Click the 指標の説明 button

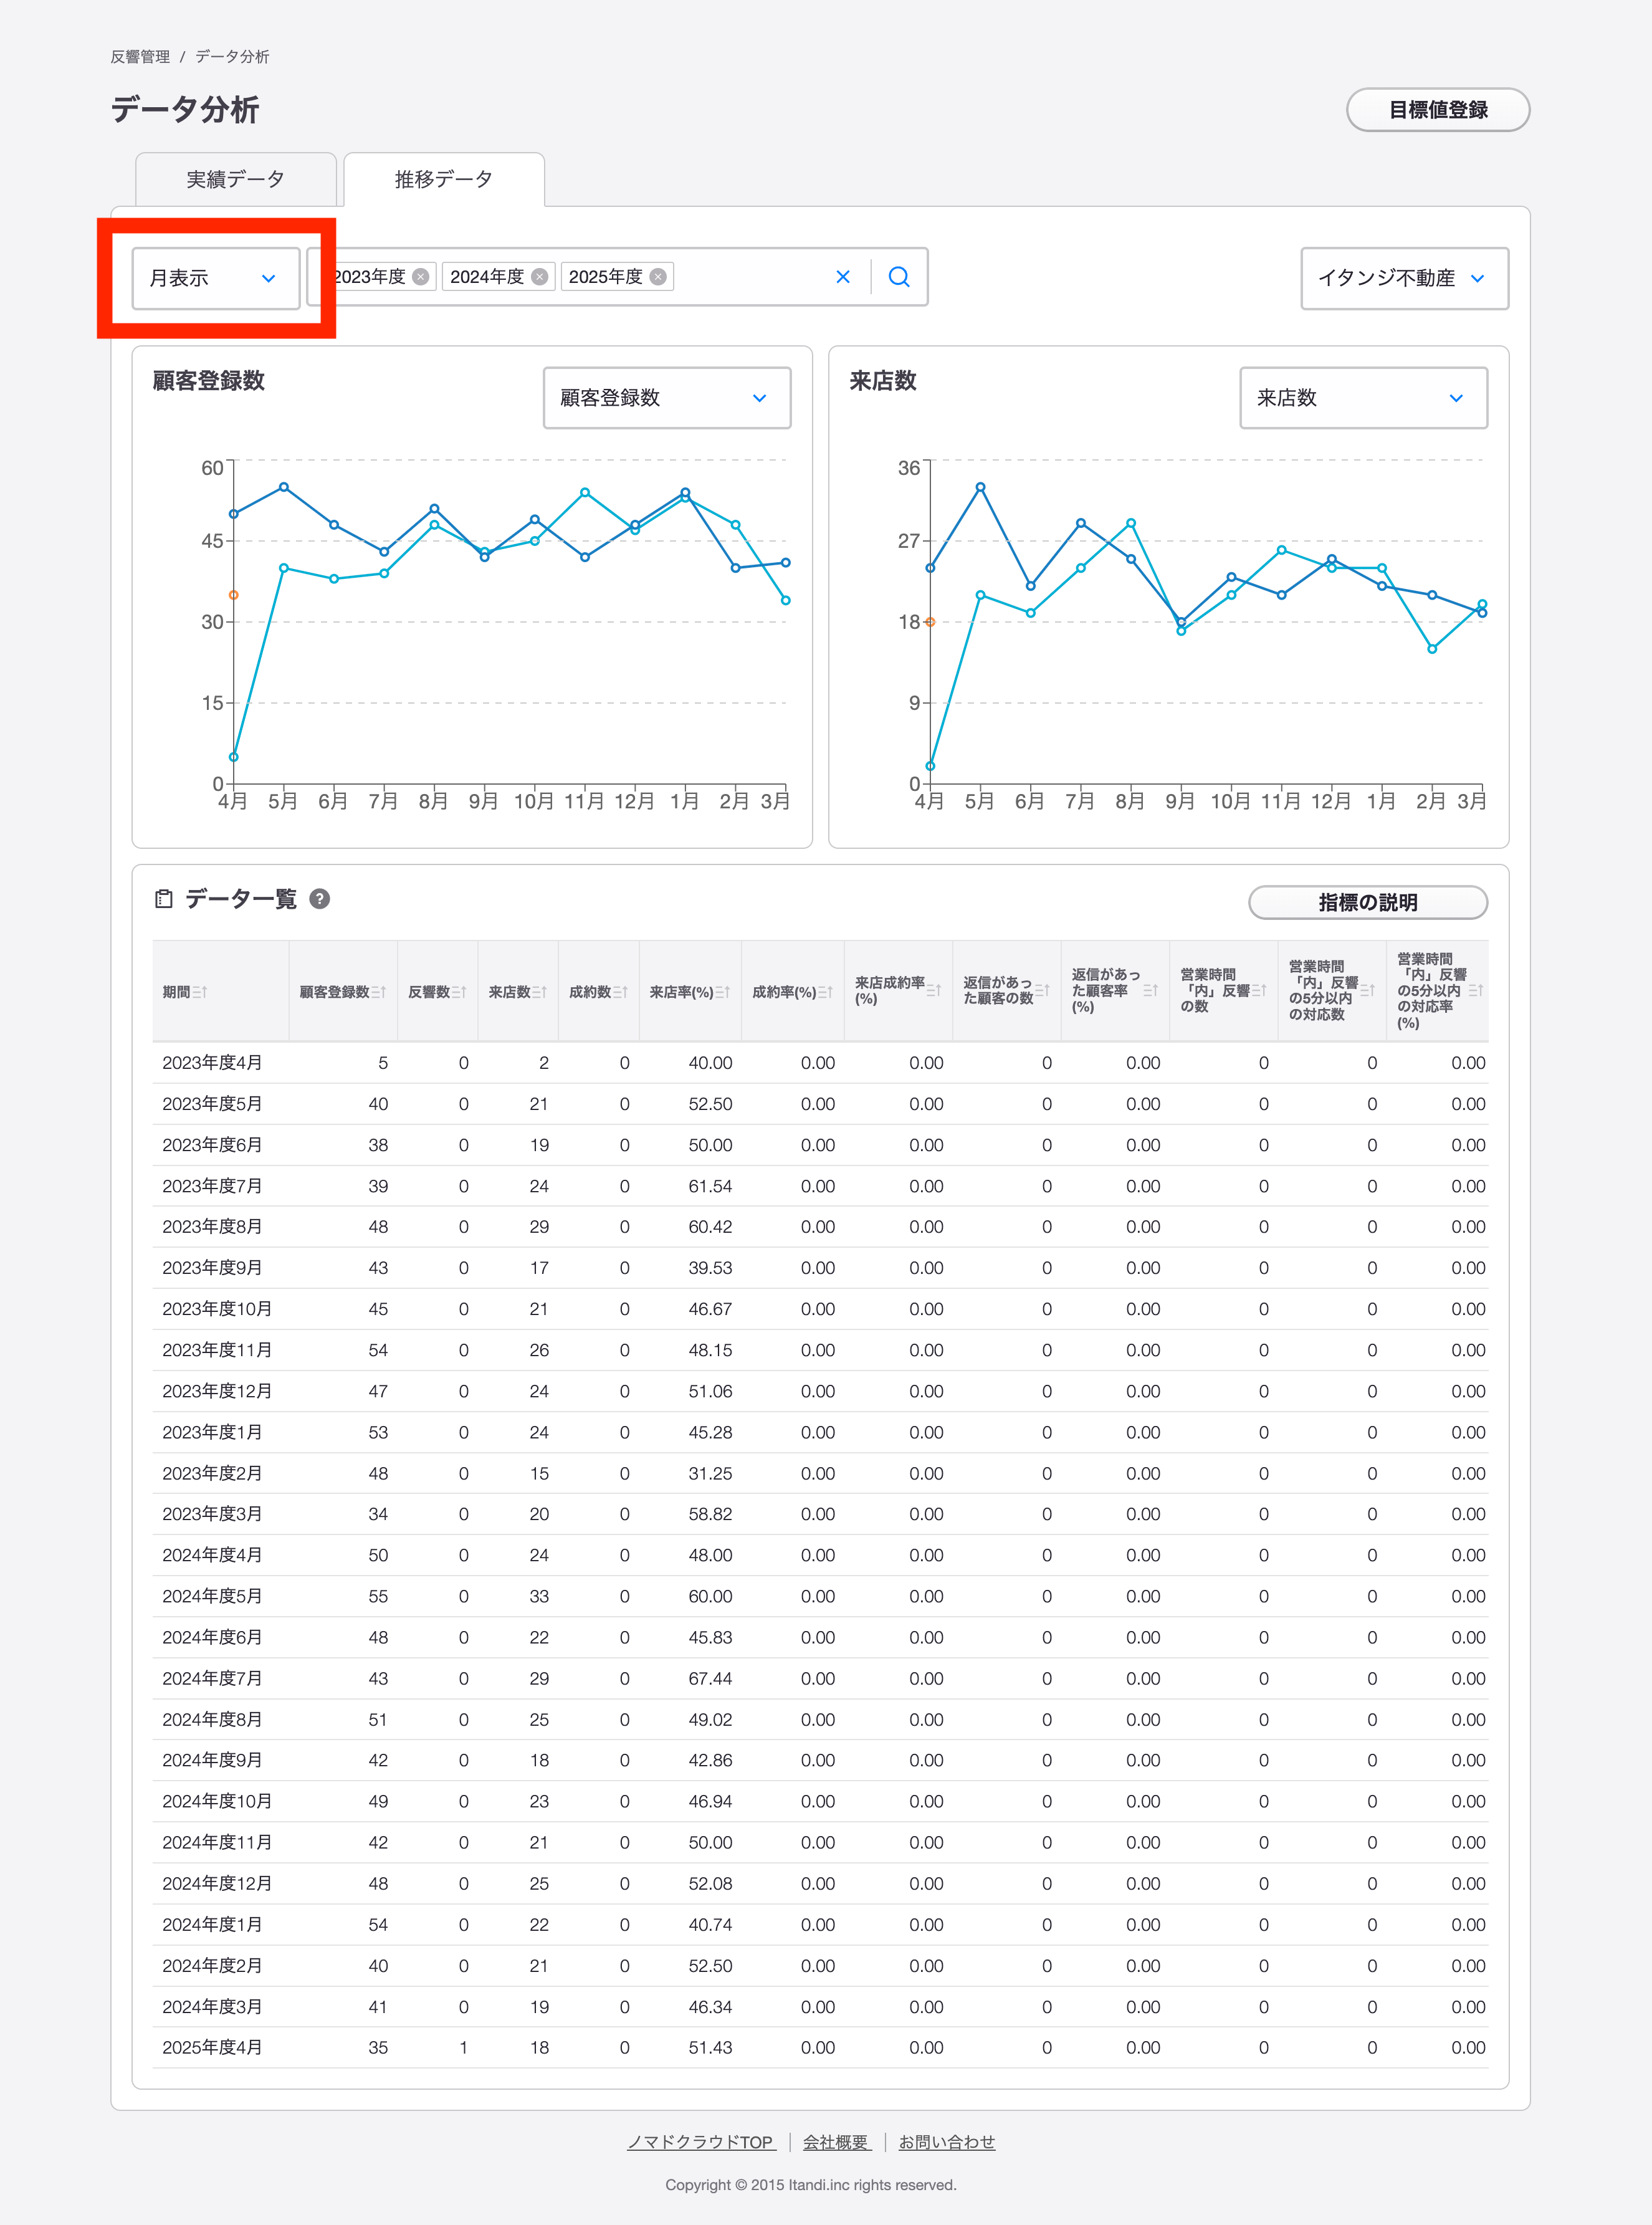[x=1368, y=902]
